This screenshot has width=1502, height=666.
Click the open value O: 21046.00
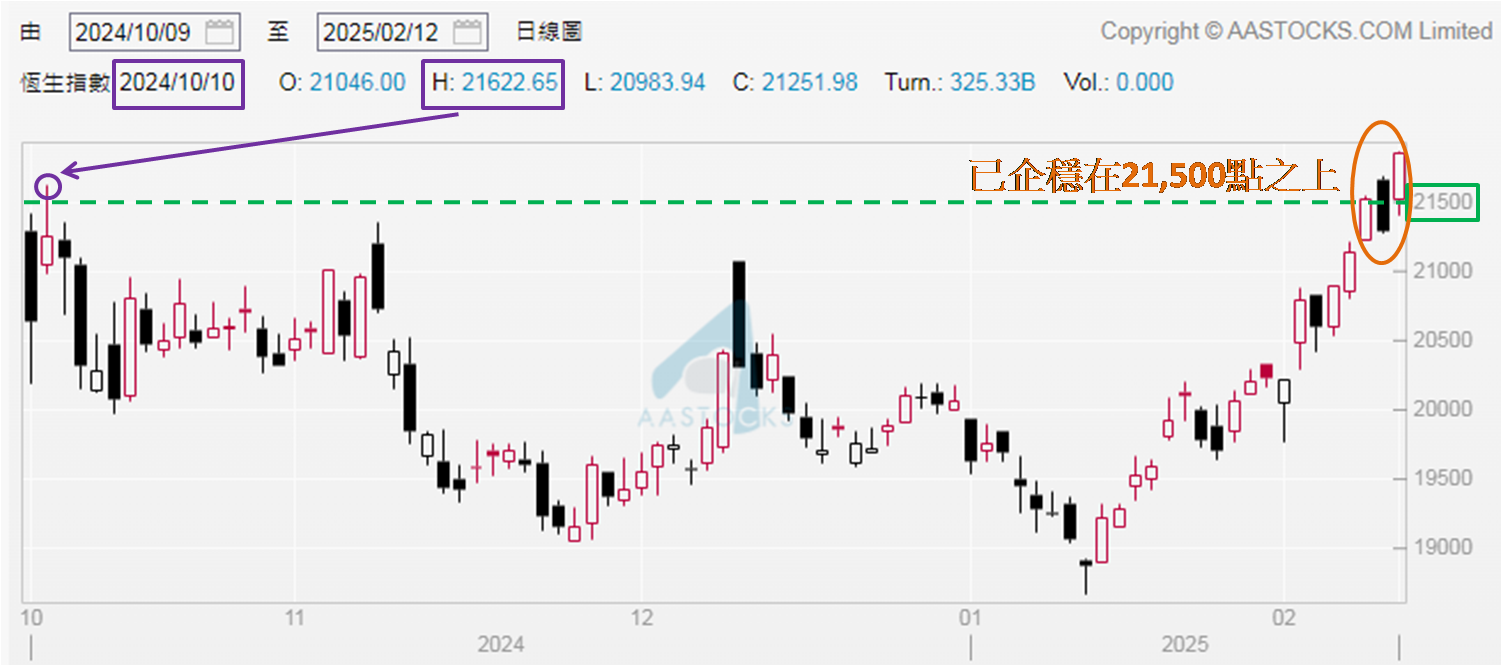click(342, 82)
